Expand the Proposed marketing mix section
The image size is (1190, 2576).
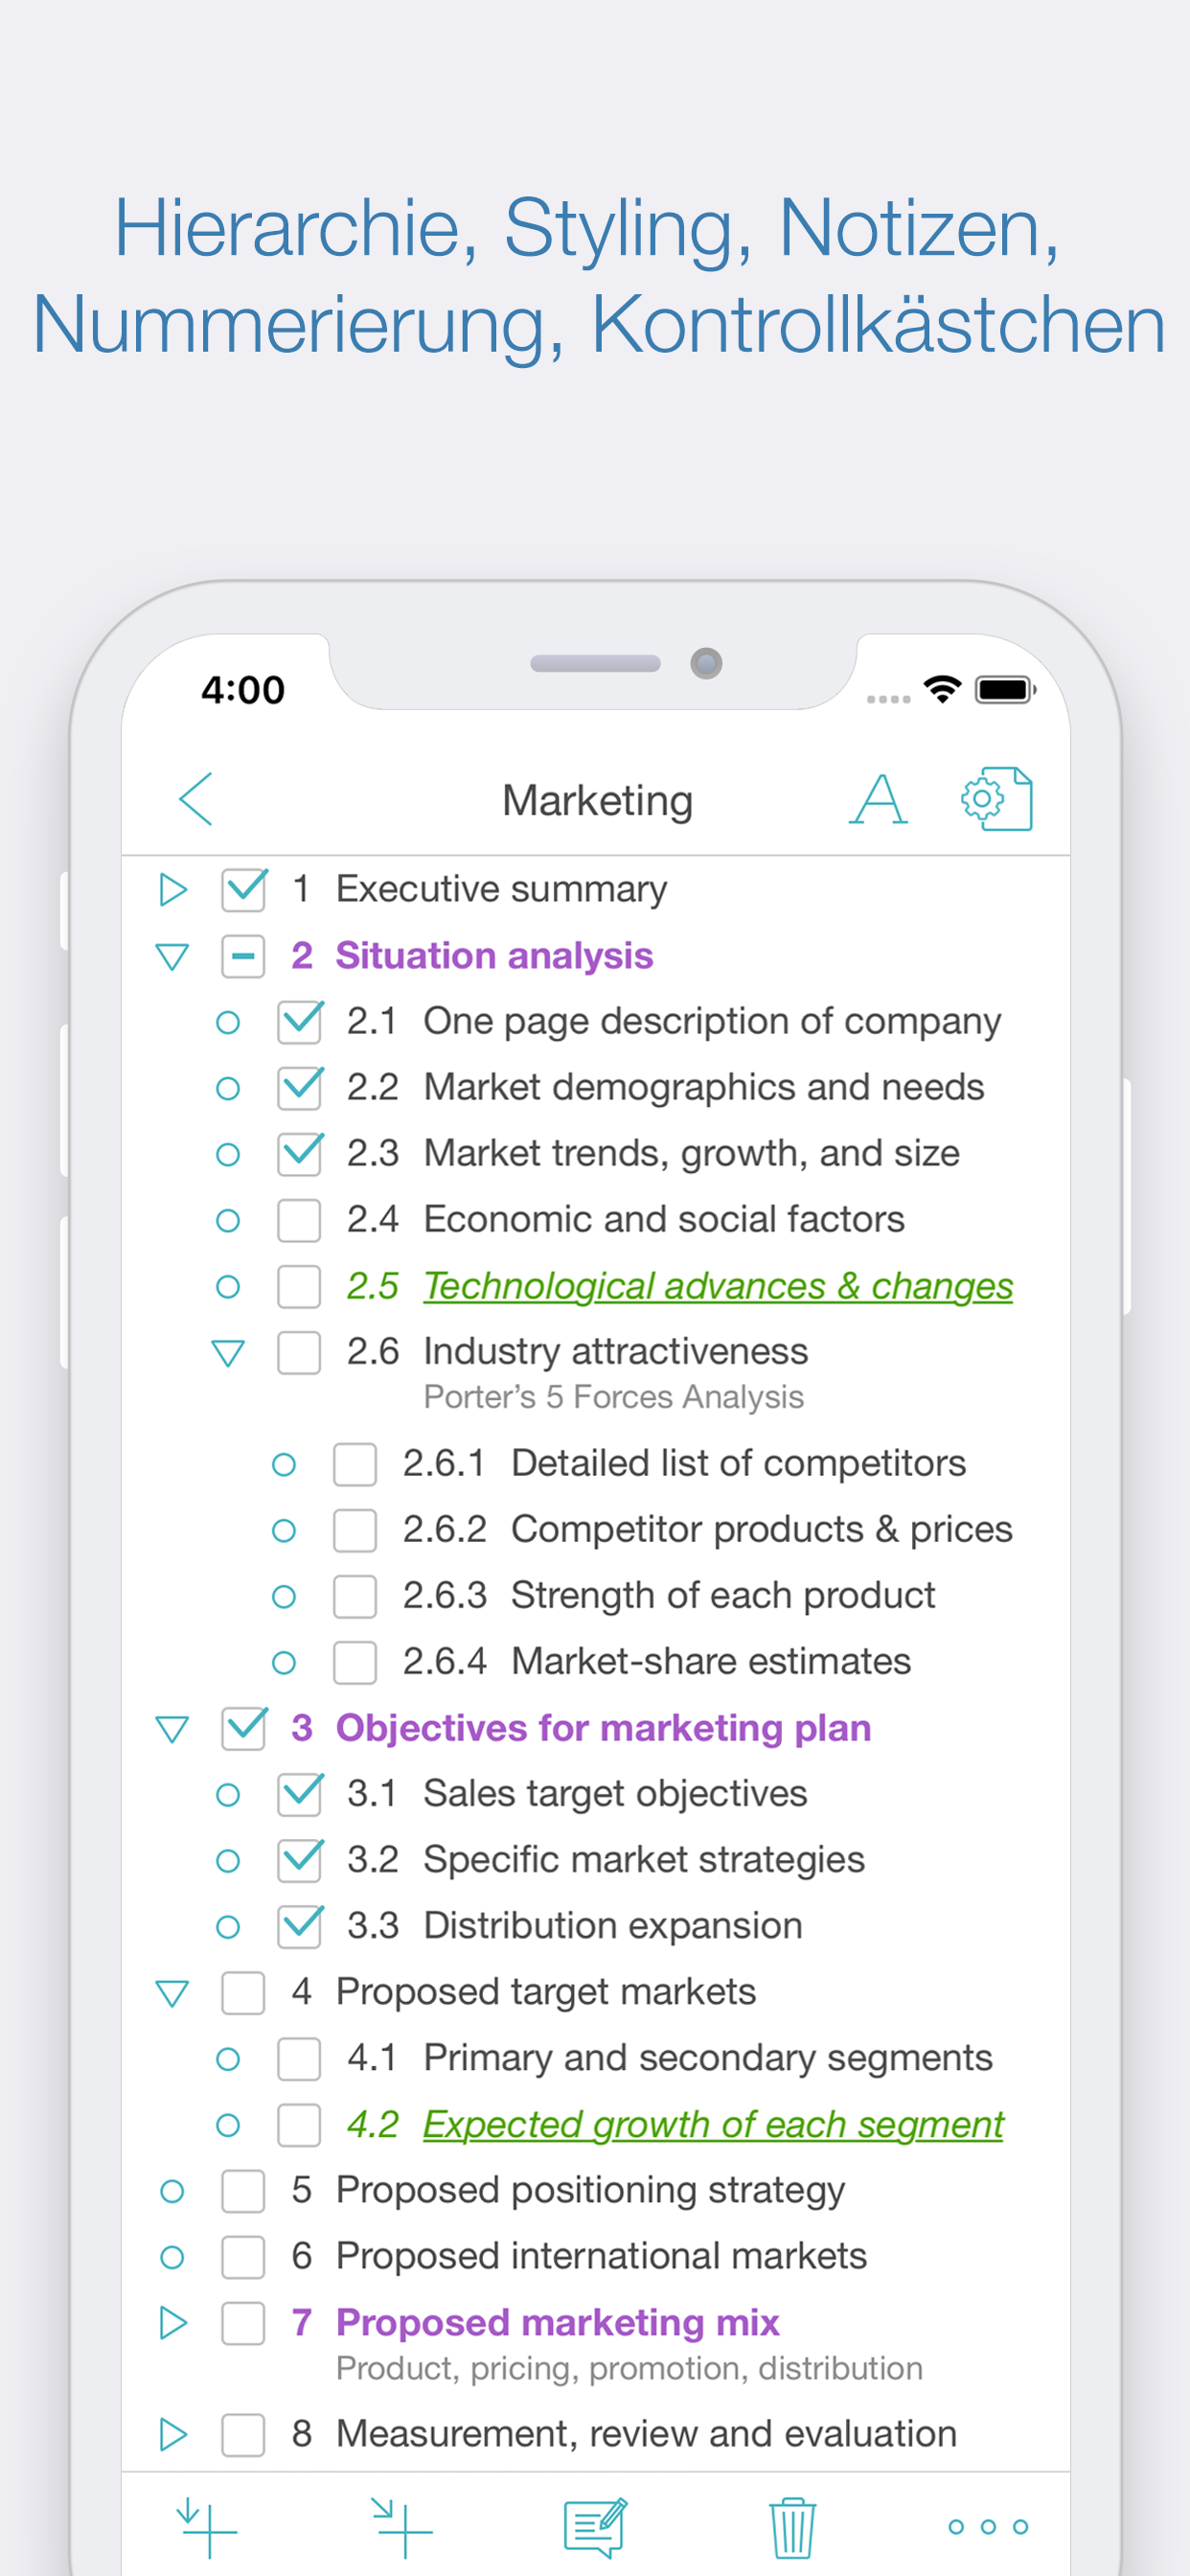point(173,2322)
